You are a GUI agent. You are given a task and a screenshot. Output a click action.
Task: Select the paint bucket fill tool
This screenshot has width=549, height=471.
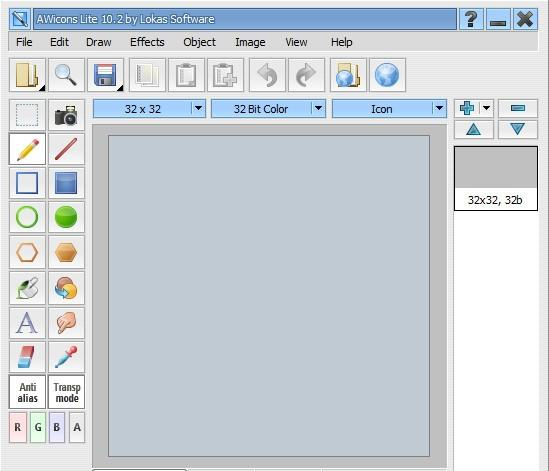pos(27,288)
